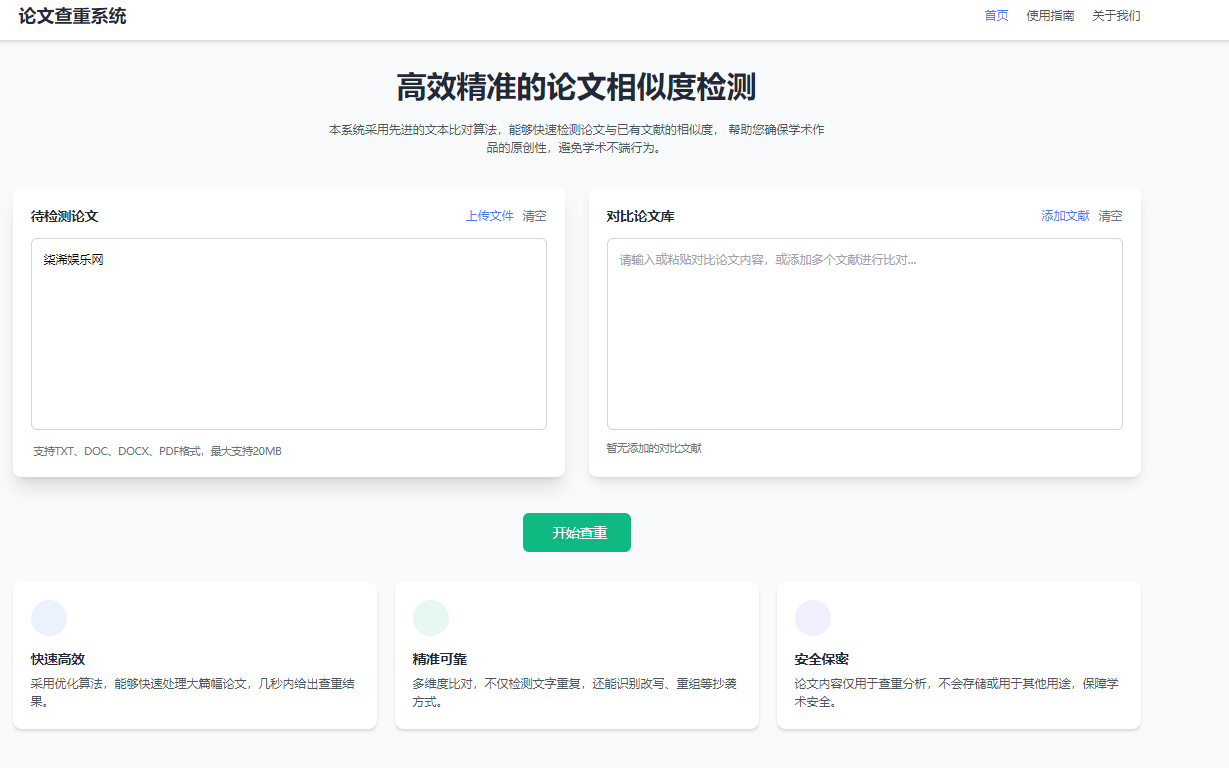Go to the 首页 nav link
Screen dimensions: 1229x768
click(x=996, y=16)
